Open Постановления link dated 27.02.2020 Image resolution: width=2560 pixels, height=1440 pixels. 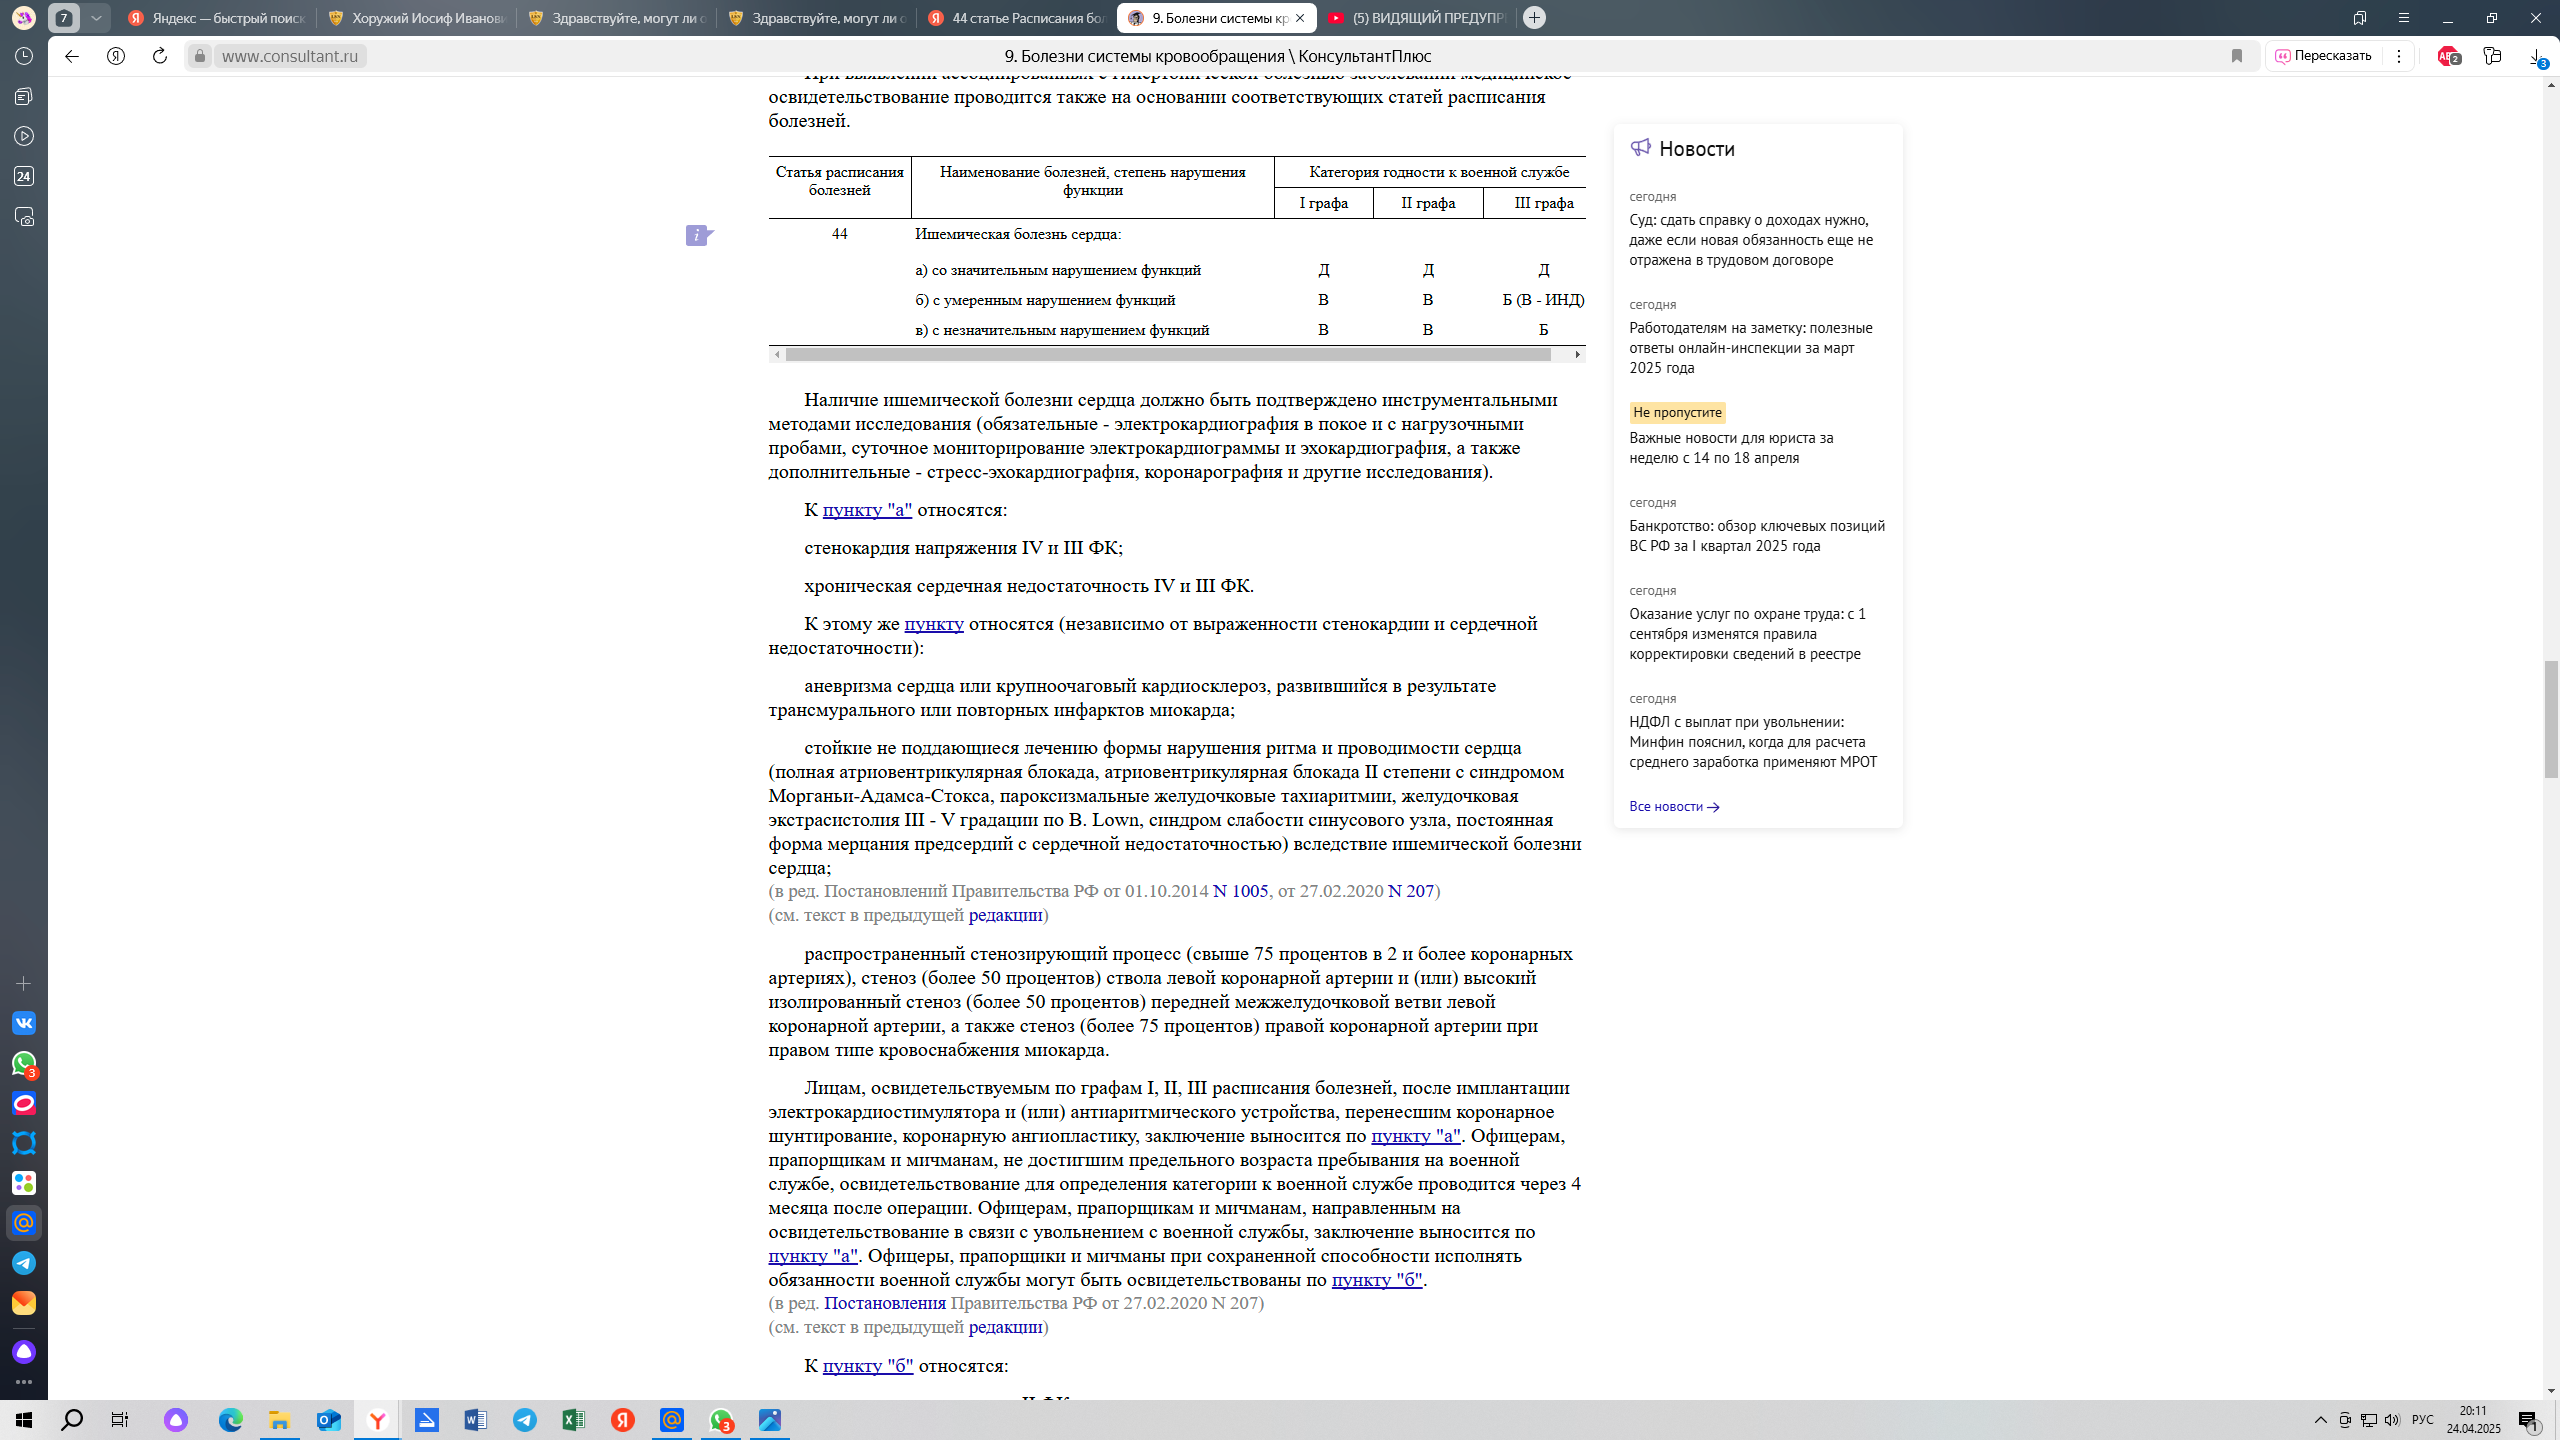pos(885,1303)
